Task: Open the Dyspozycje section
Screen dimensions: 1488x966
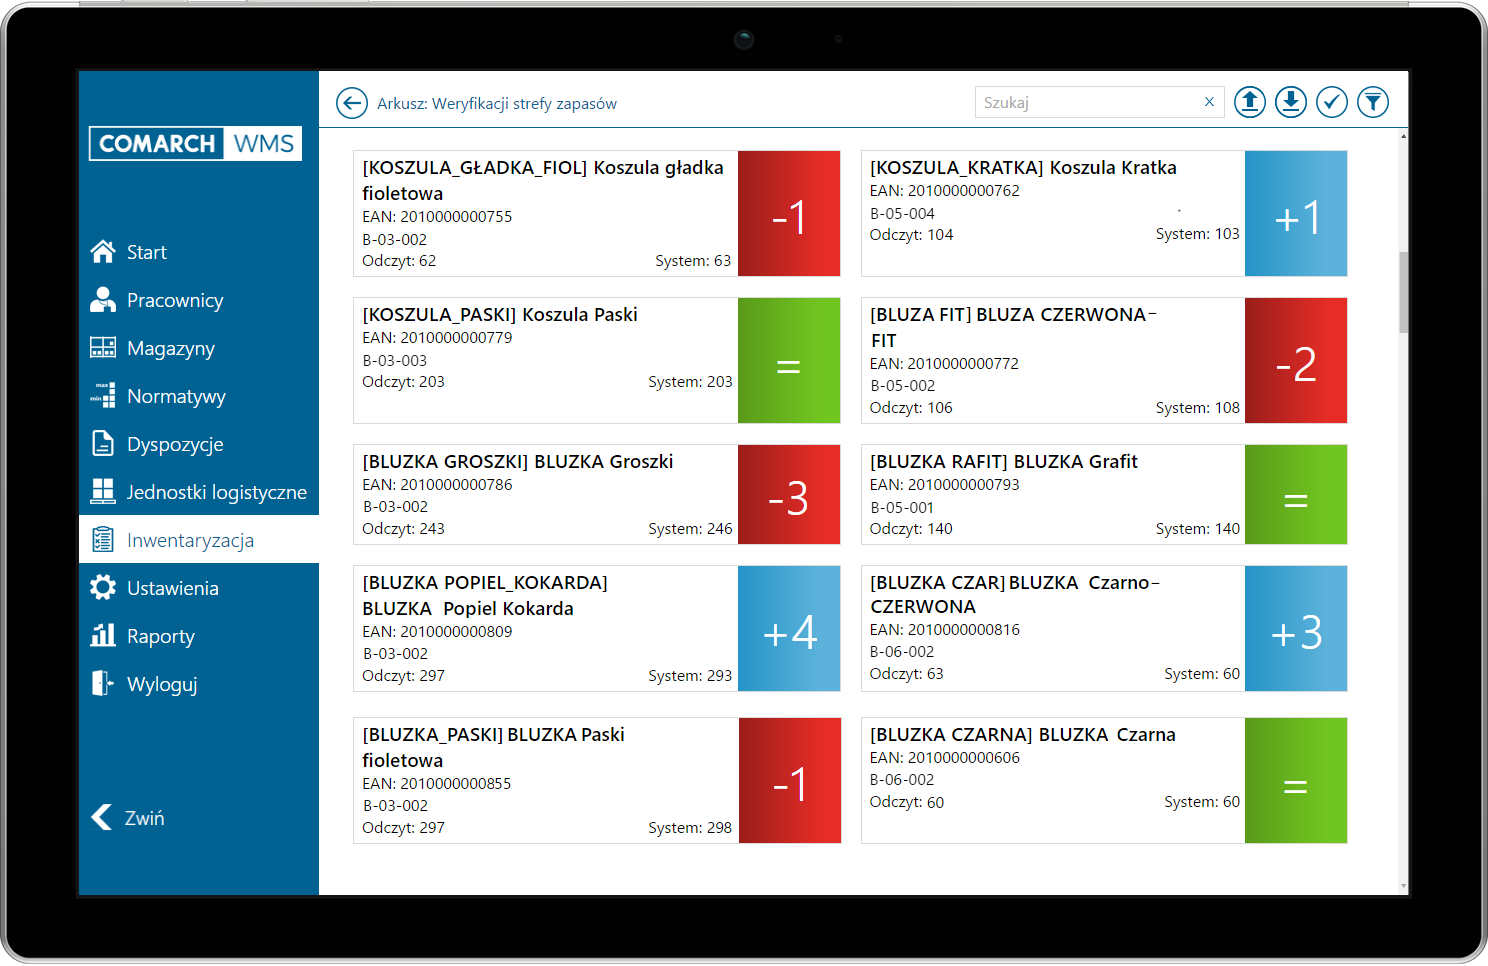Action: [174, 444]
